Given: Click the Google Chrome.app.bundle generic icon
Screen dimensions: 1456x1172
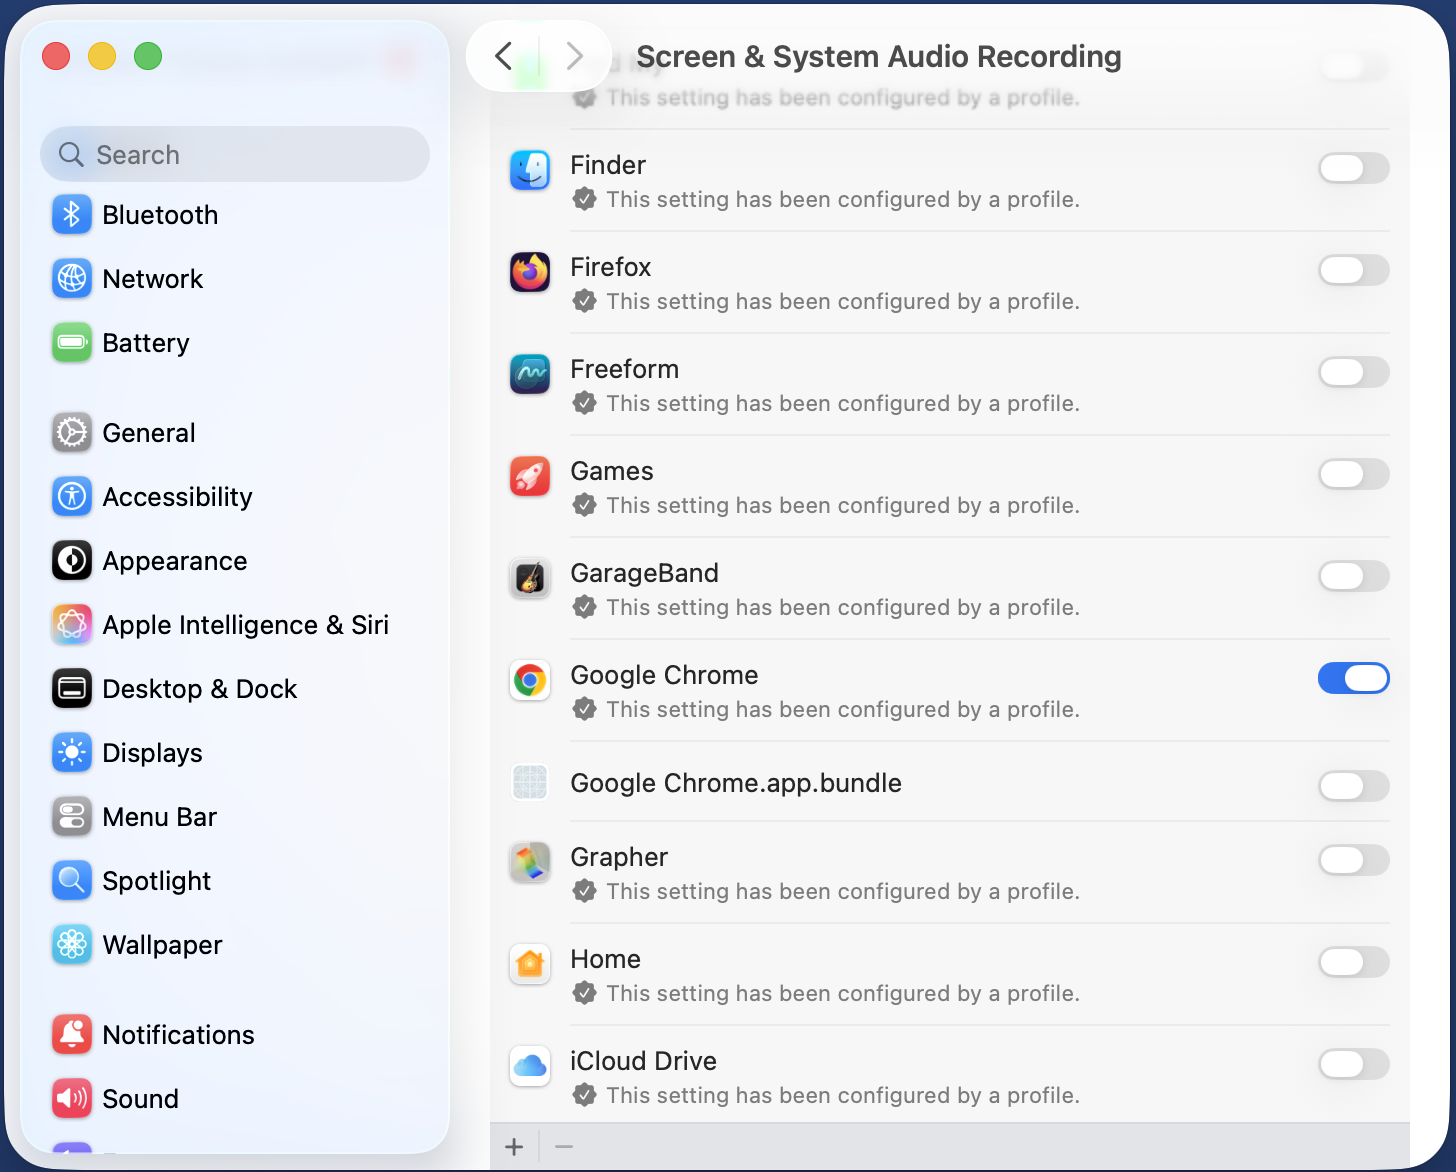Looking at the screenshot, I should (x=530, y=782).
